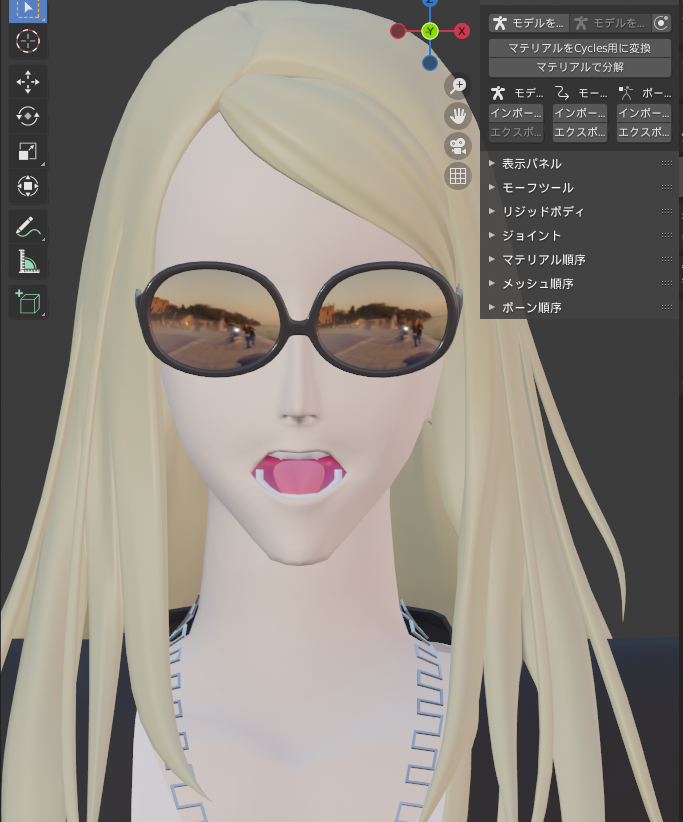This screenshot has height=822, width=683.
Task: Click the bone armature icon beside ボー...
Action: click(x=625, y=93)
